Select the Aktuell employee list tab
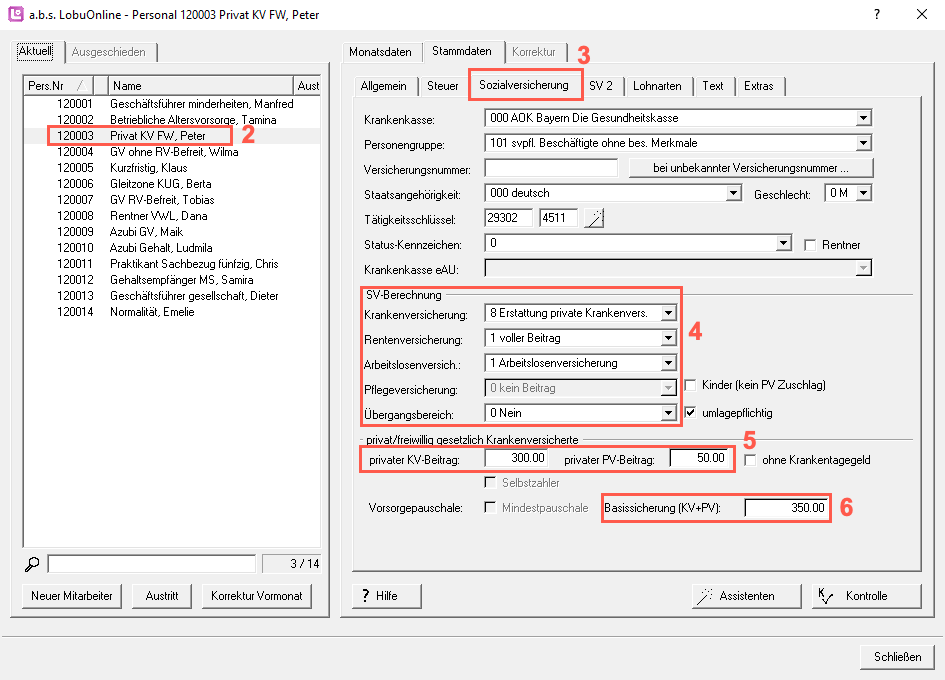The width and height of the screenshot is (945, 680). pyautogui.click(x=35, y=51)
